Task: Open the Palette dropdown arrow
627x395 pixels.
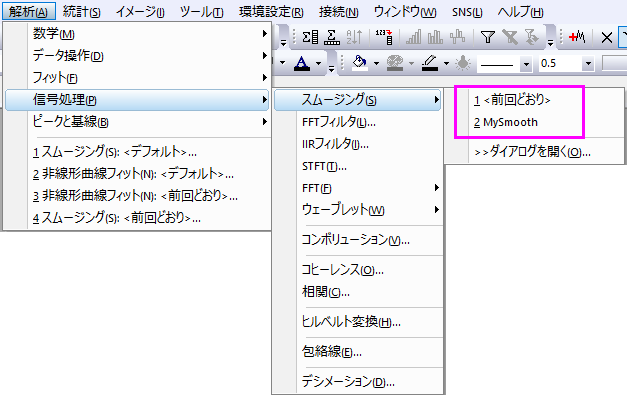Action: pyautogui.click(x=411, y=63)
